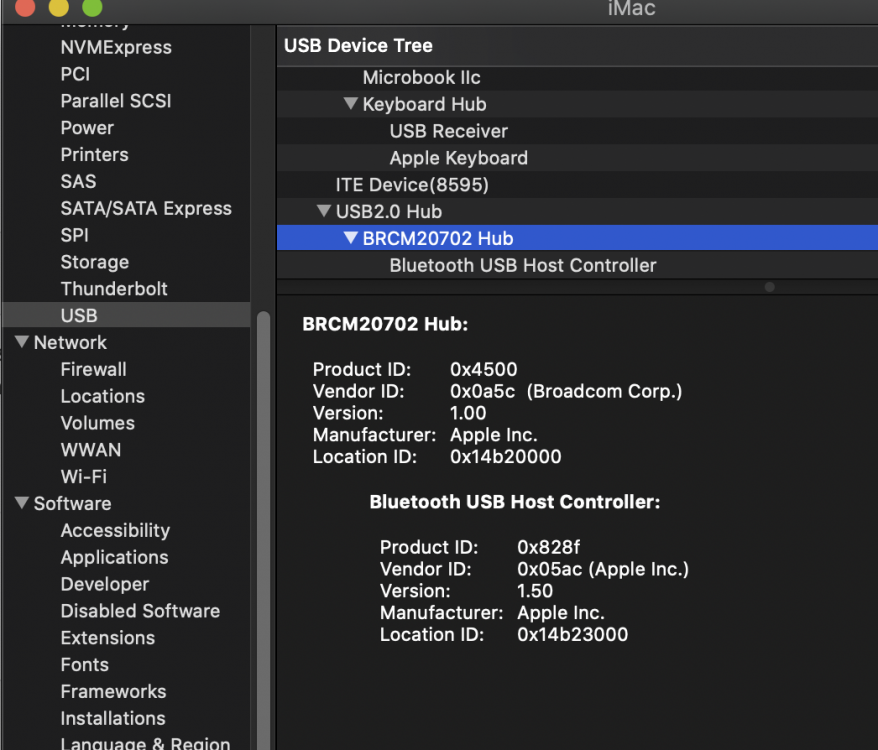Select Frameworks under Software
This screenshot has width=878, height=750.
click(x=113, y=692)
